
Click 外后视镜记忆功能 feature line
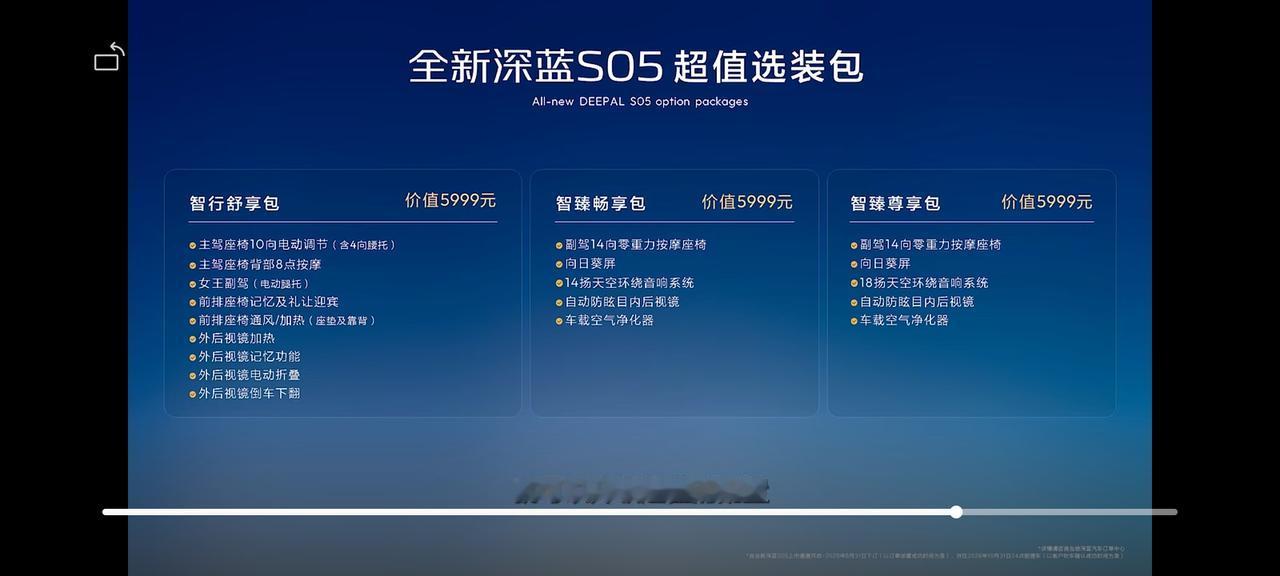(x=245, y=356)
